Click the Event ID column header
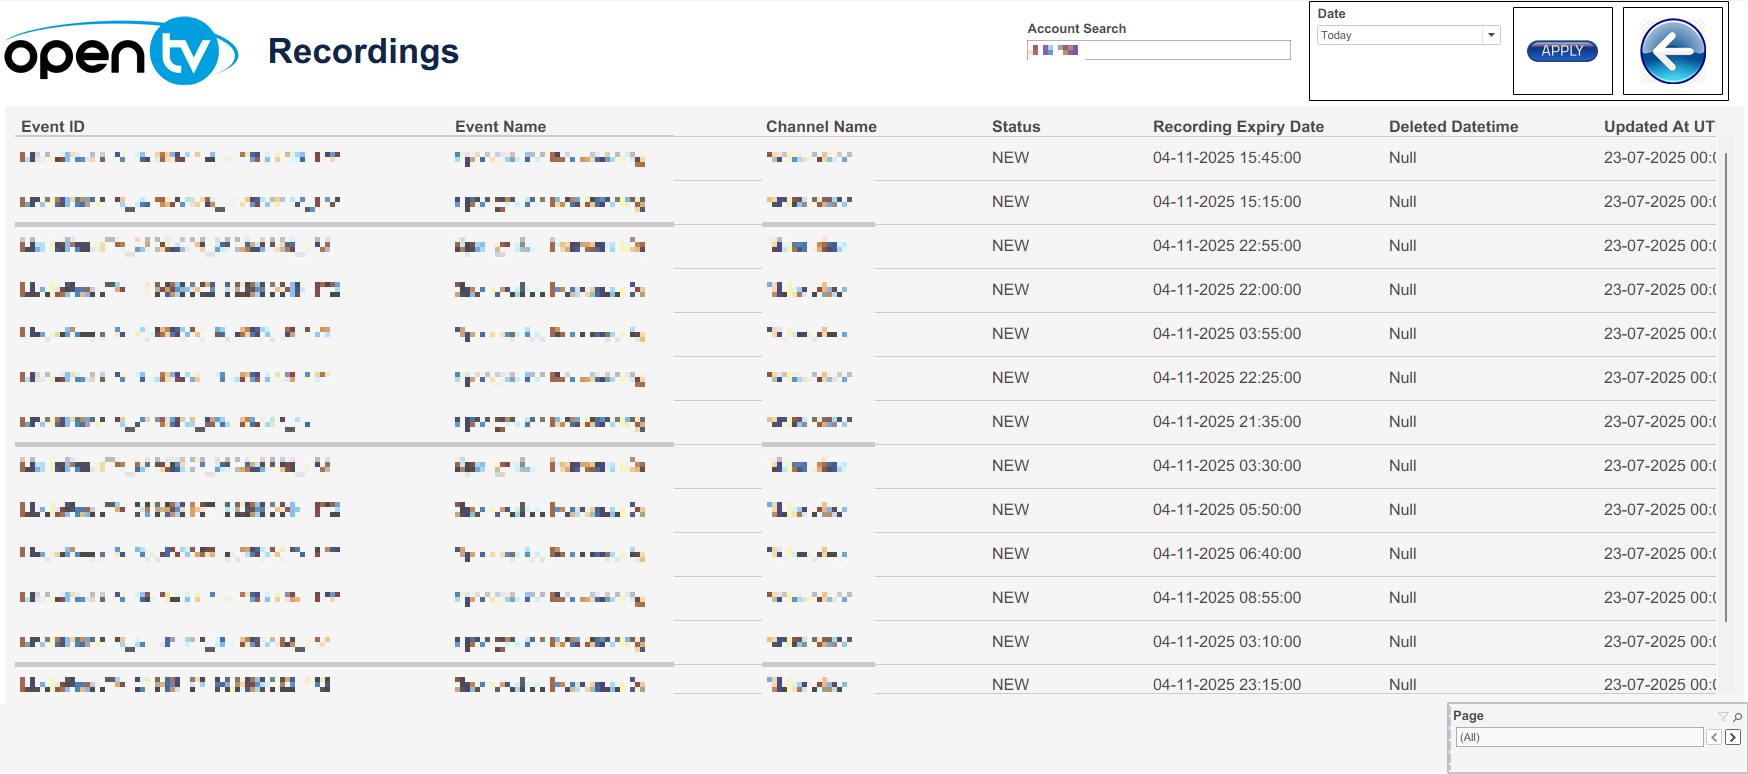The height and width of the screenshot is (774, 1748). pyautogui.click(x=53, y=126)
